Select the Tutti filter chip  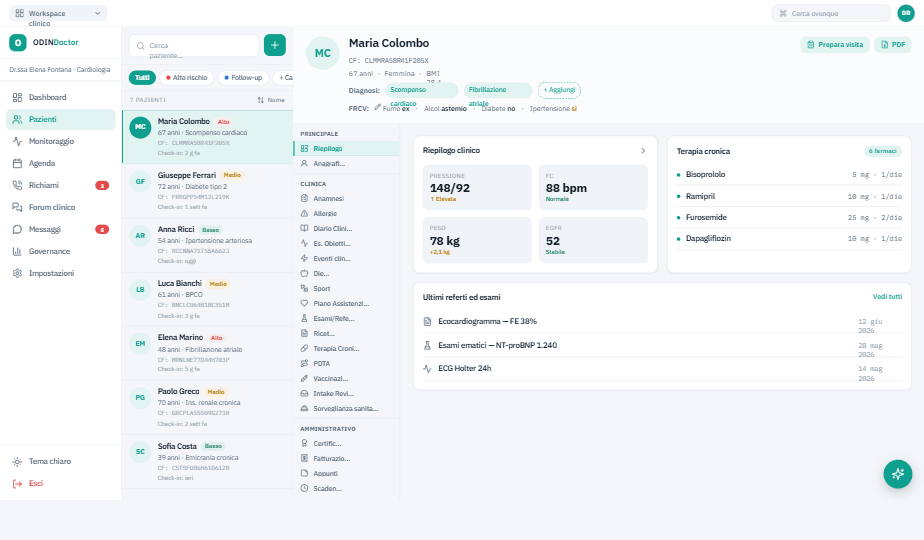tap(142, 78)
